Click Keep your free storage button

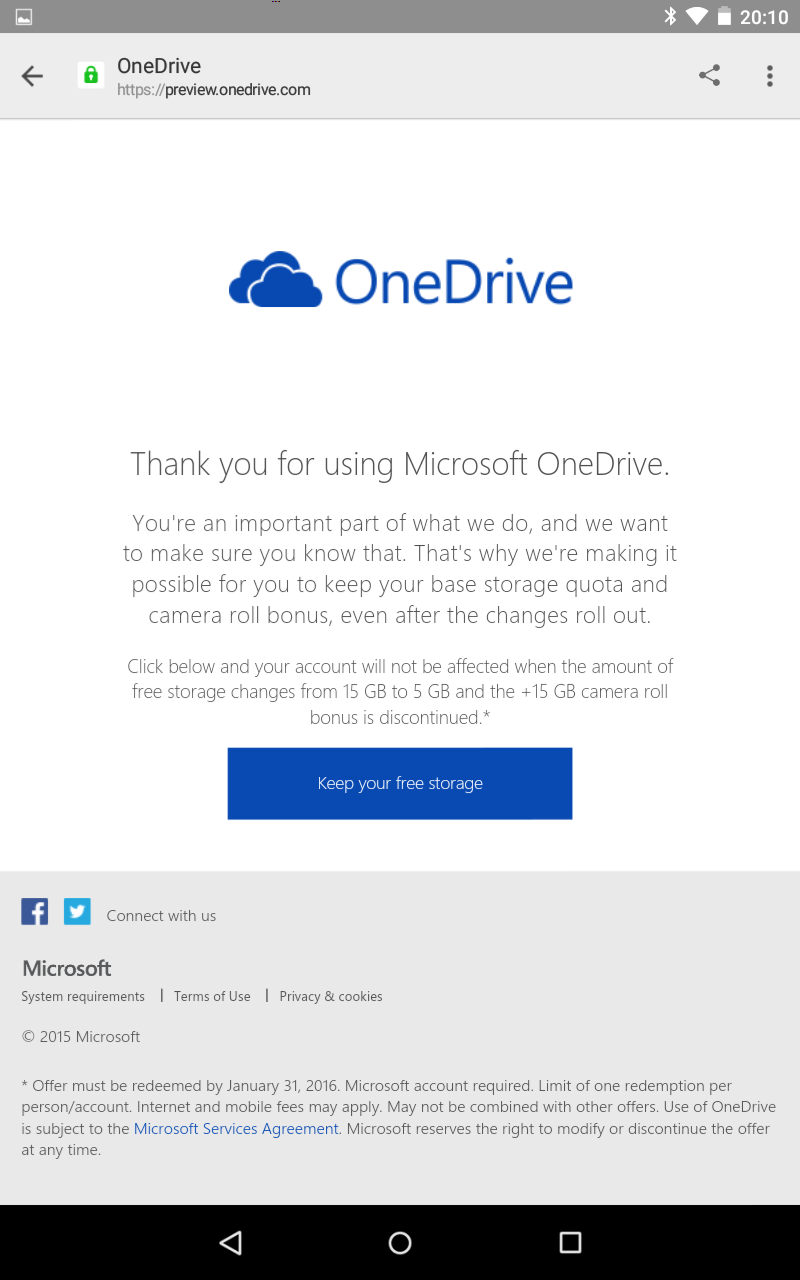pos(400,783)
